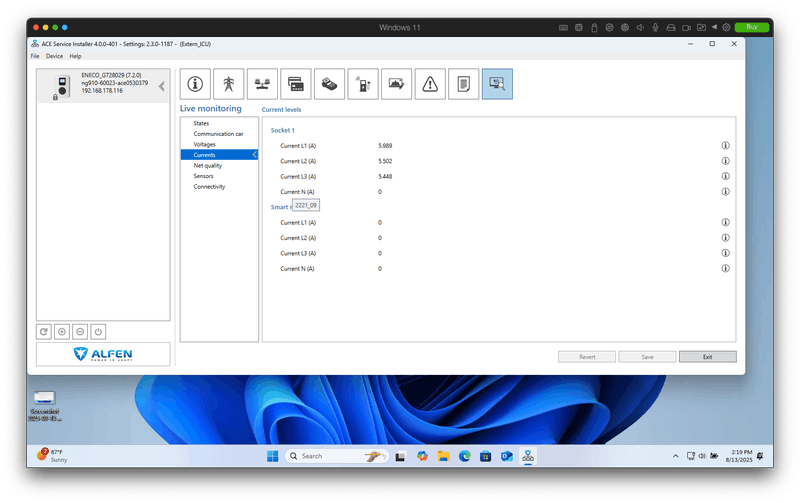Open the warning triangle tab icon
This screenshot has height=503, width=800.
(430, 84)
